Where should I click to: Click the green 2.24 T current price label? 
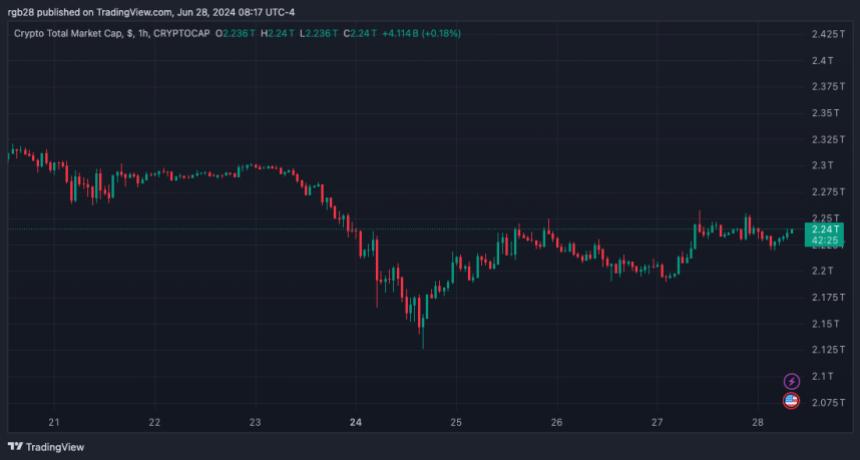coord(826,229)
